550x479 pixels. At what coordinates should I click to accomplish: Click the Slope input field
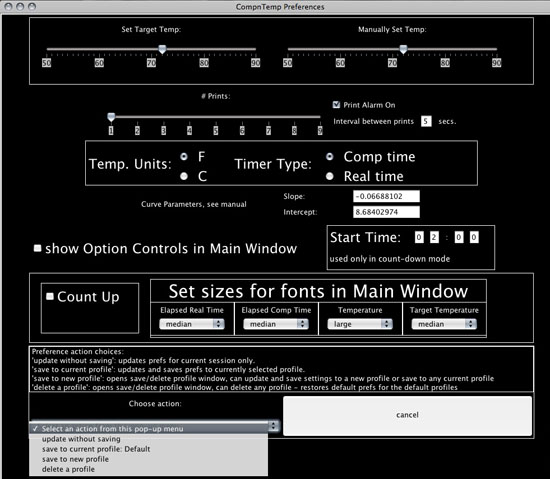tap(386, 196)
